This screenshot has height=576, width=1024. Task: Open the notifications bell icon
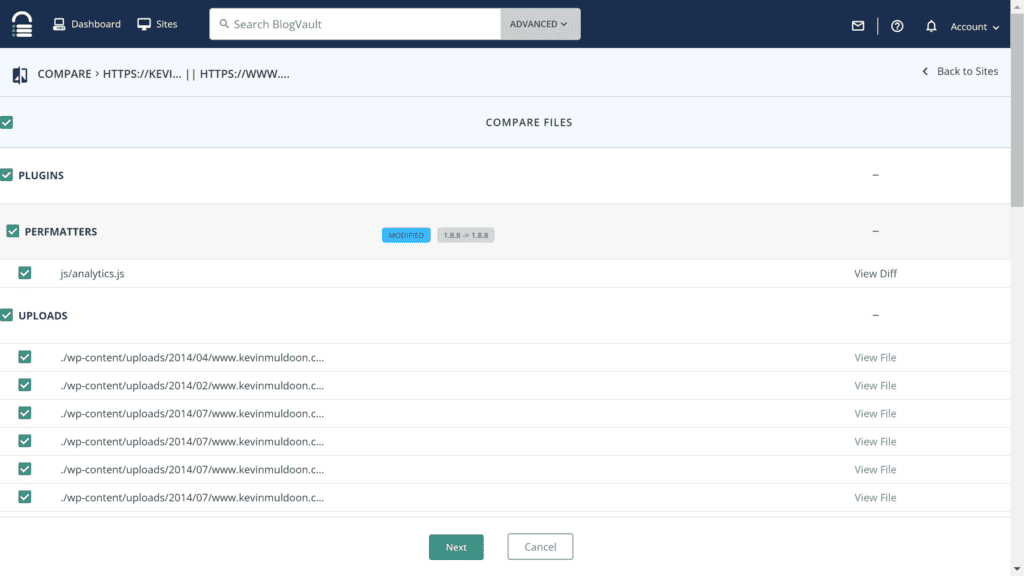pyautogui.click(x=931, y=26)
